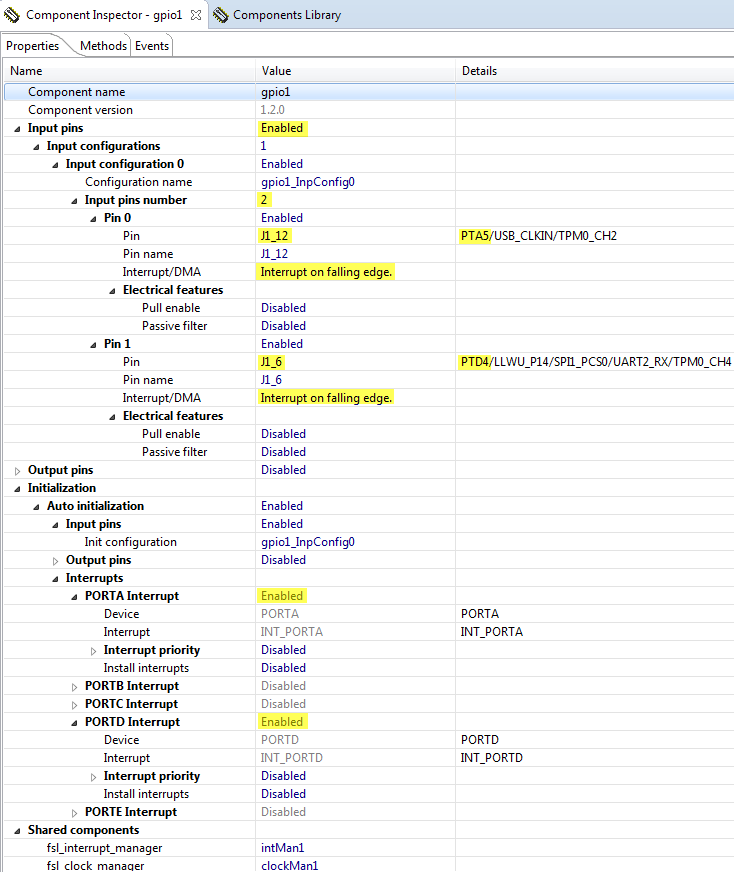Edit Configuration name value gpio1_InpConfig0
The image size is (734, 872).
tap(308, 182)
